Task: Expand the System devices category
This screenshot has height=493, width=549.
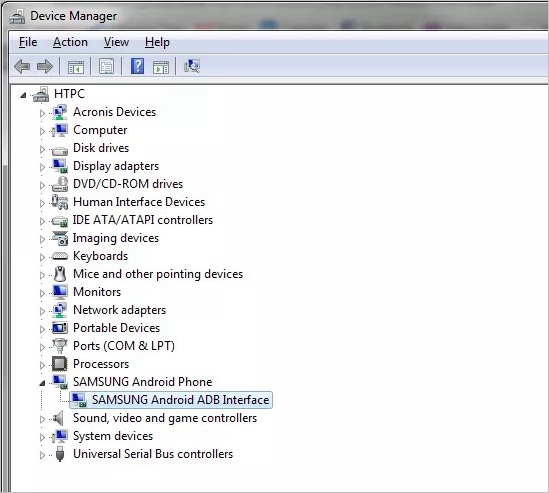Action: [x=42, y=437]
